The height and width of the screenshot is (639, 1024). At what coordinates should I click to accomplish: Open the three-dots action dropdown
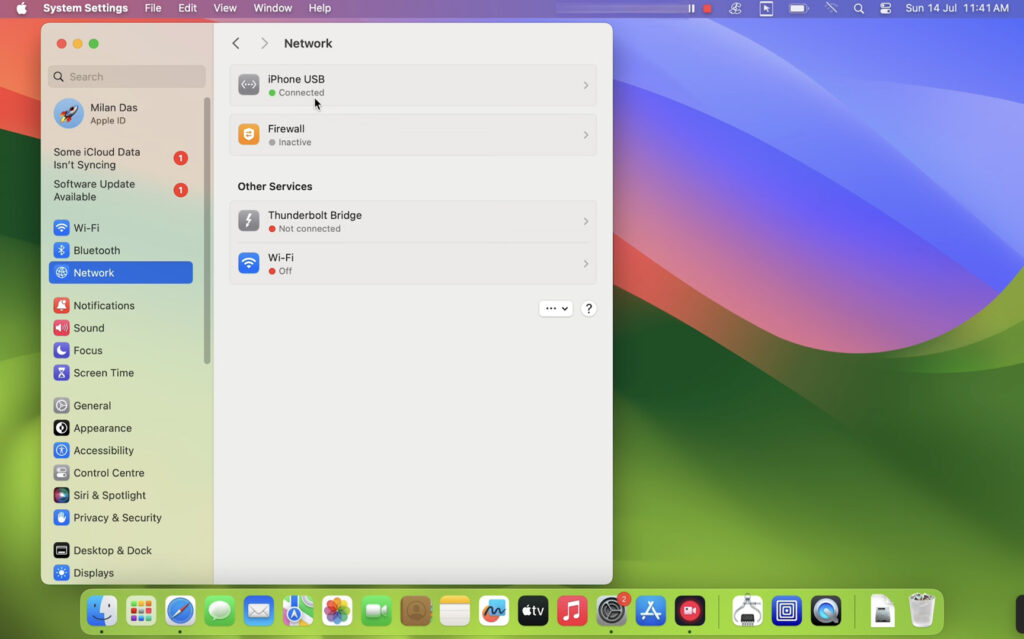(x=555, y=309)
